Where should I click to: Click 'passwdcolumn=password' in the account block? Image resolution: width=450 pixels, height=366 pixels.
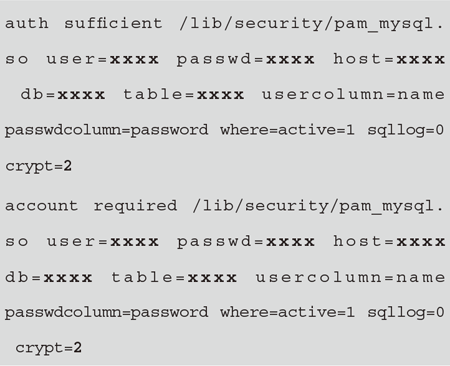click(107, 313)
